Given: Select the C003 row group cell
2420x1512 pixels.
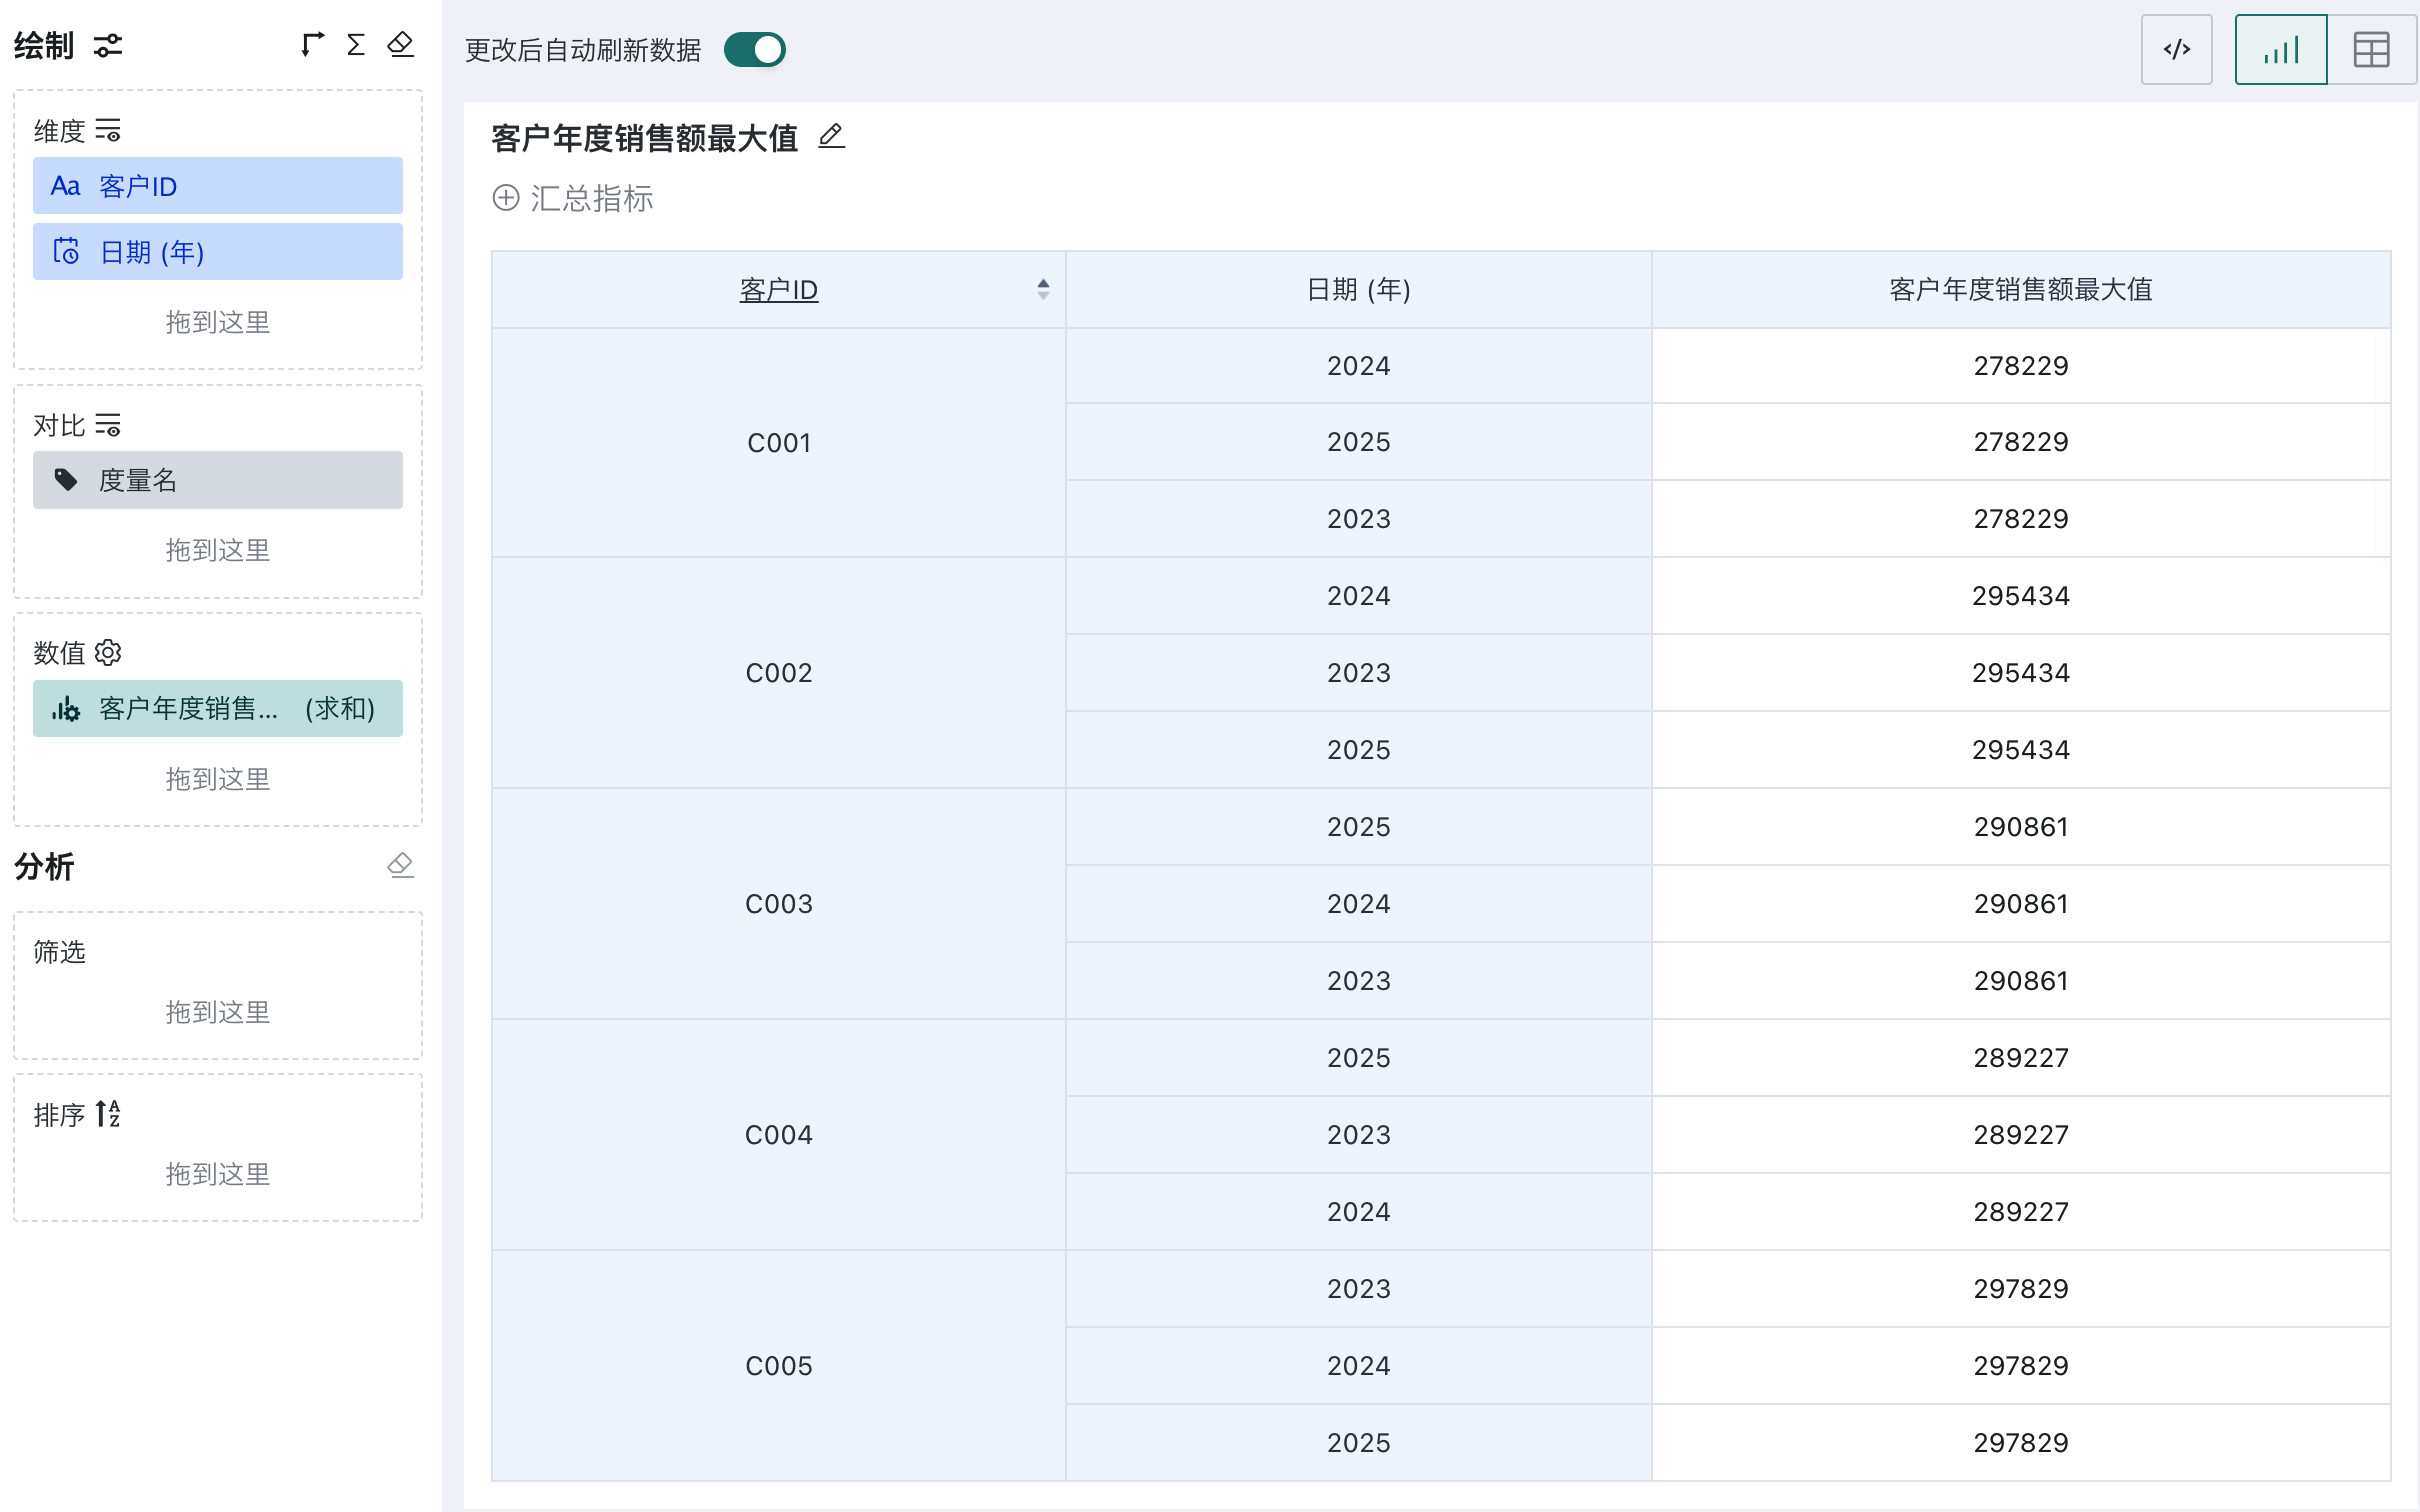Looking at the screenshot, I should pos(779,903).
